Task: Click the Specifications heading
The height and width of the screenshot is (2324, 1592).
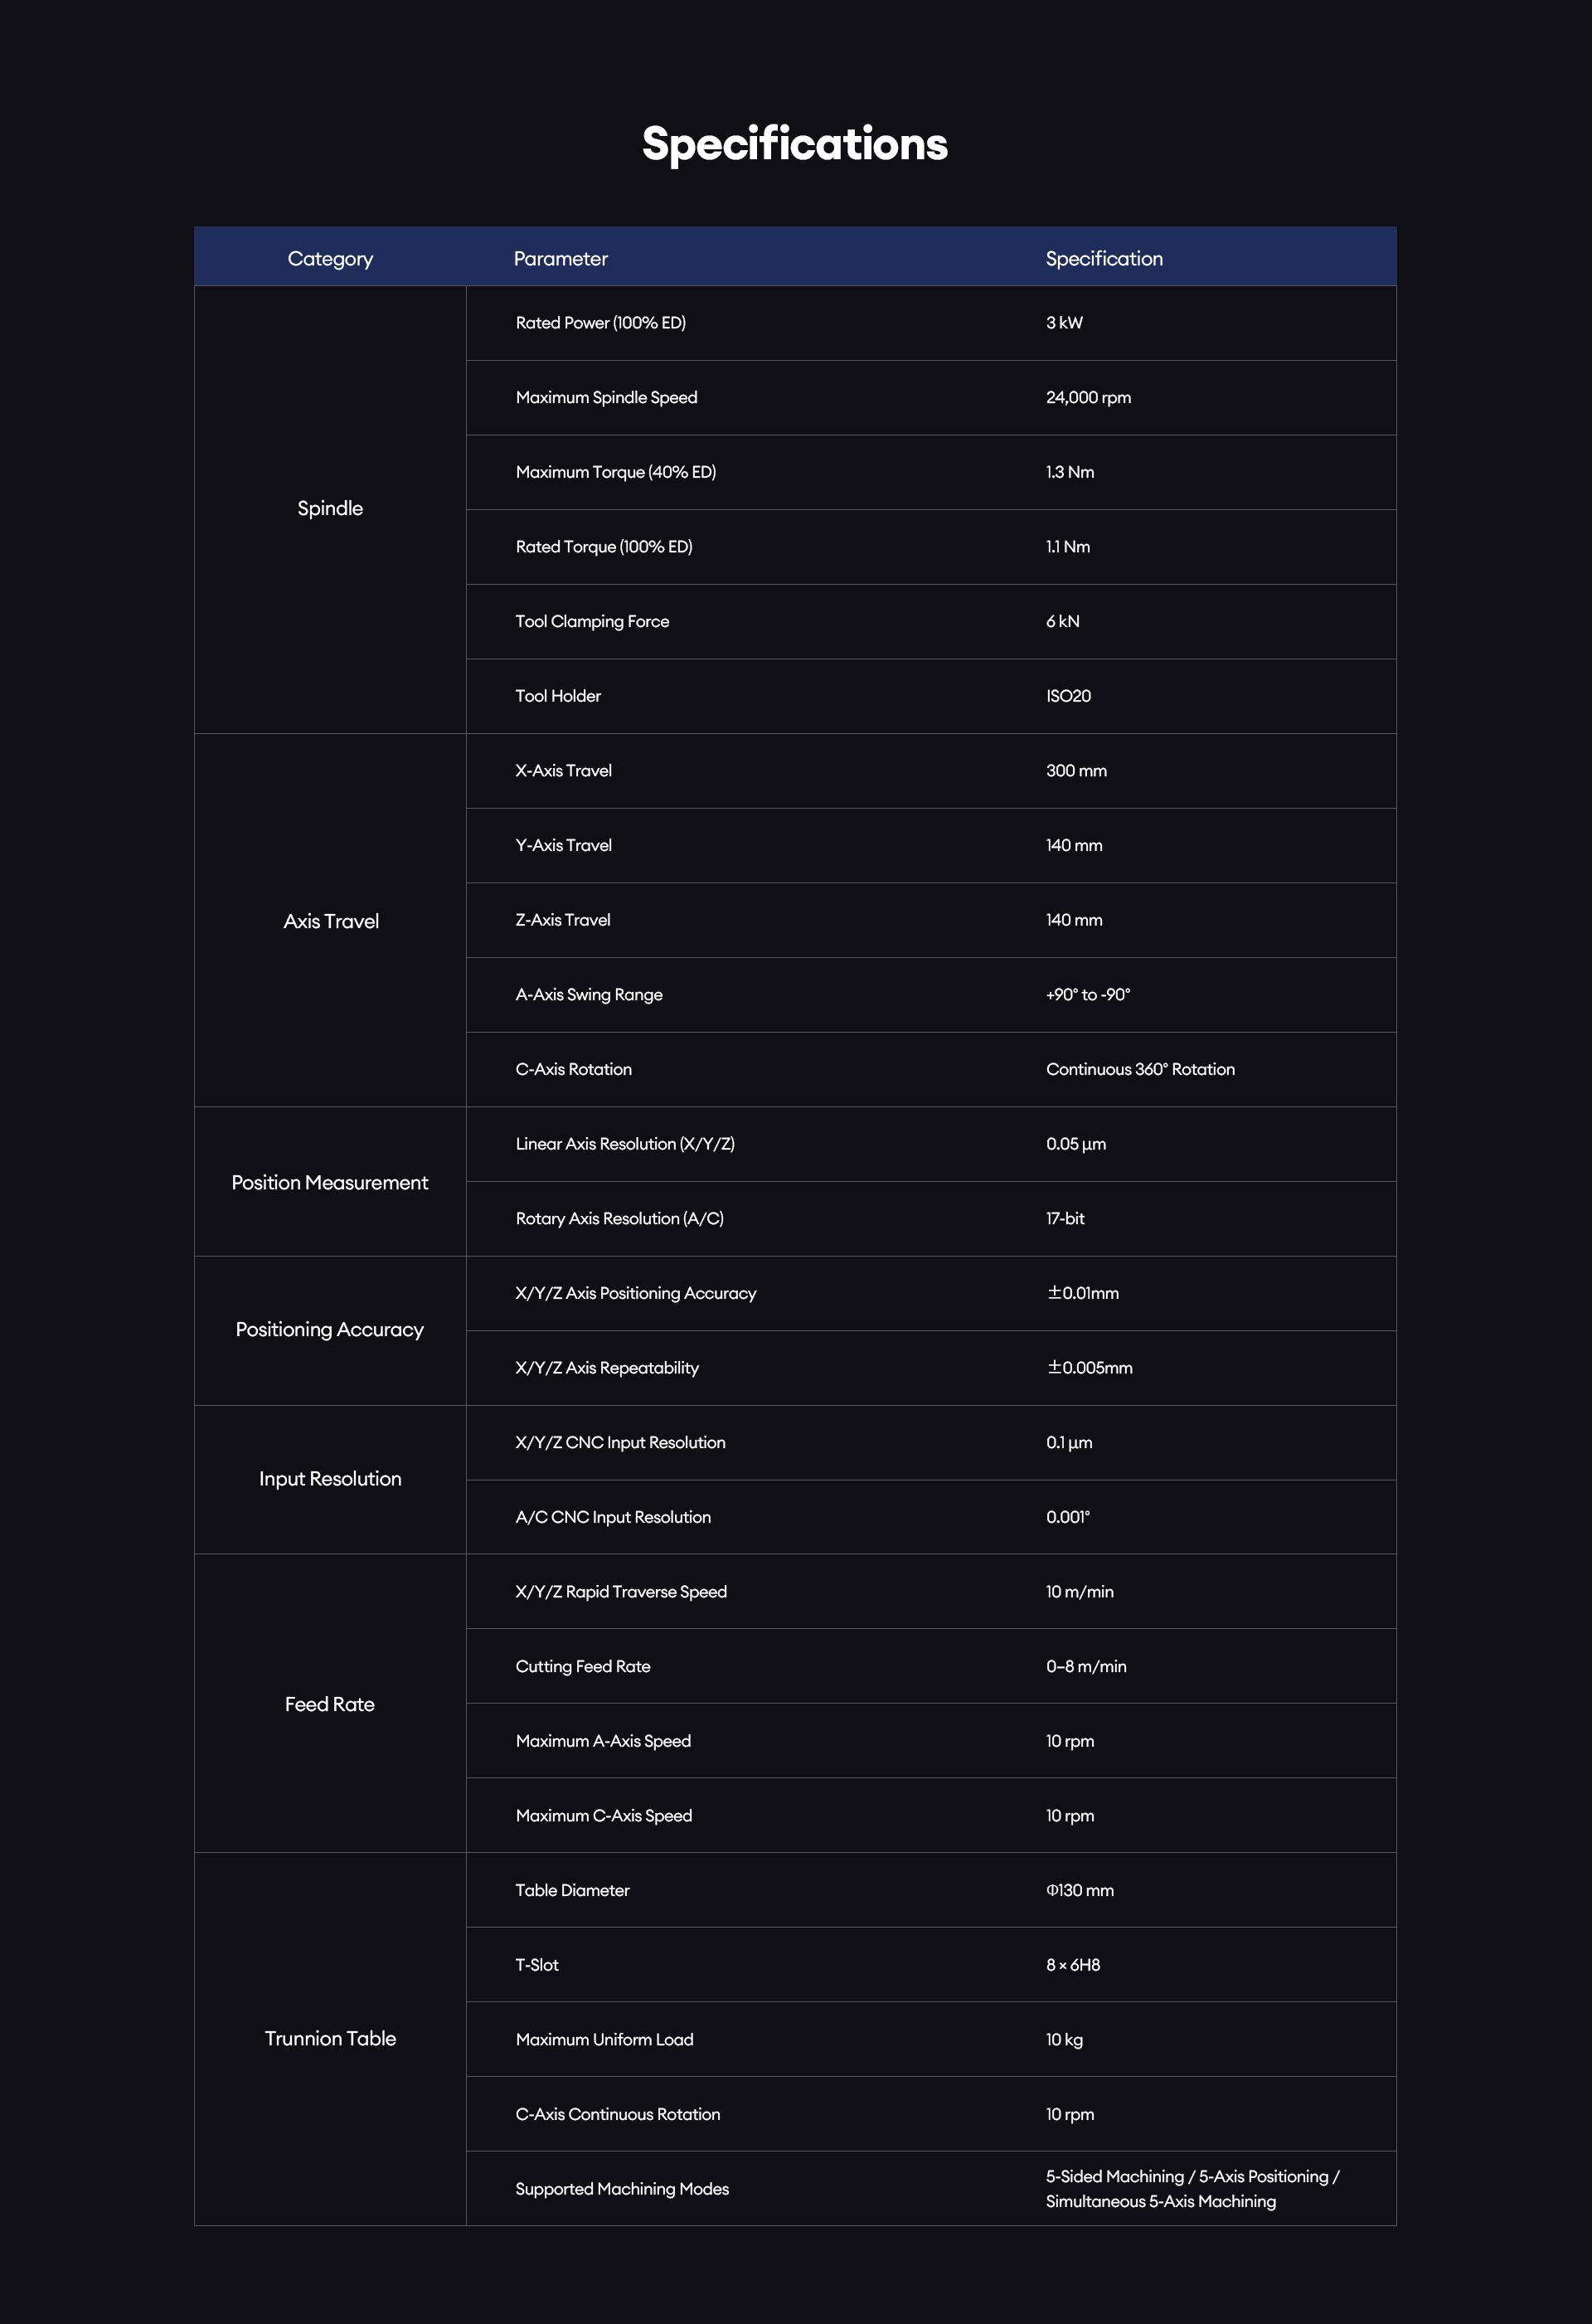Action: (795, 144)
